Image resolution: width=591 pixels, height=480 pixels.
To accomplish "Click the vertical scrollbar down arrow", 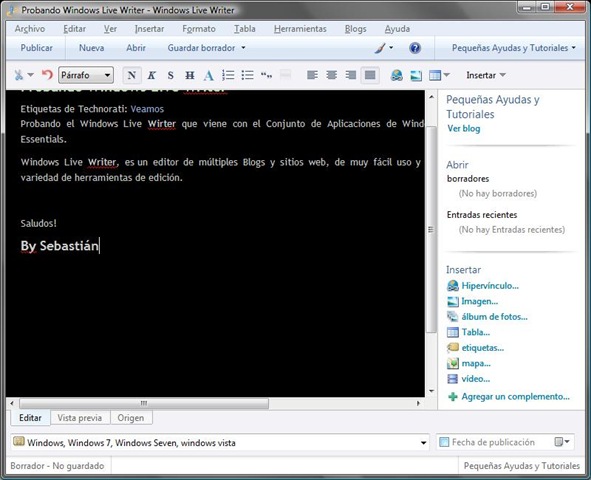I will tap(431, 391).
